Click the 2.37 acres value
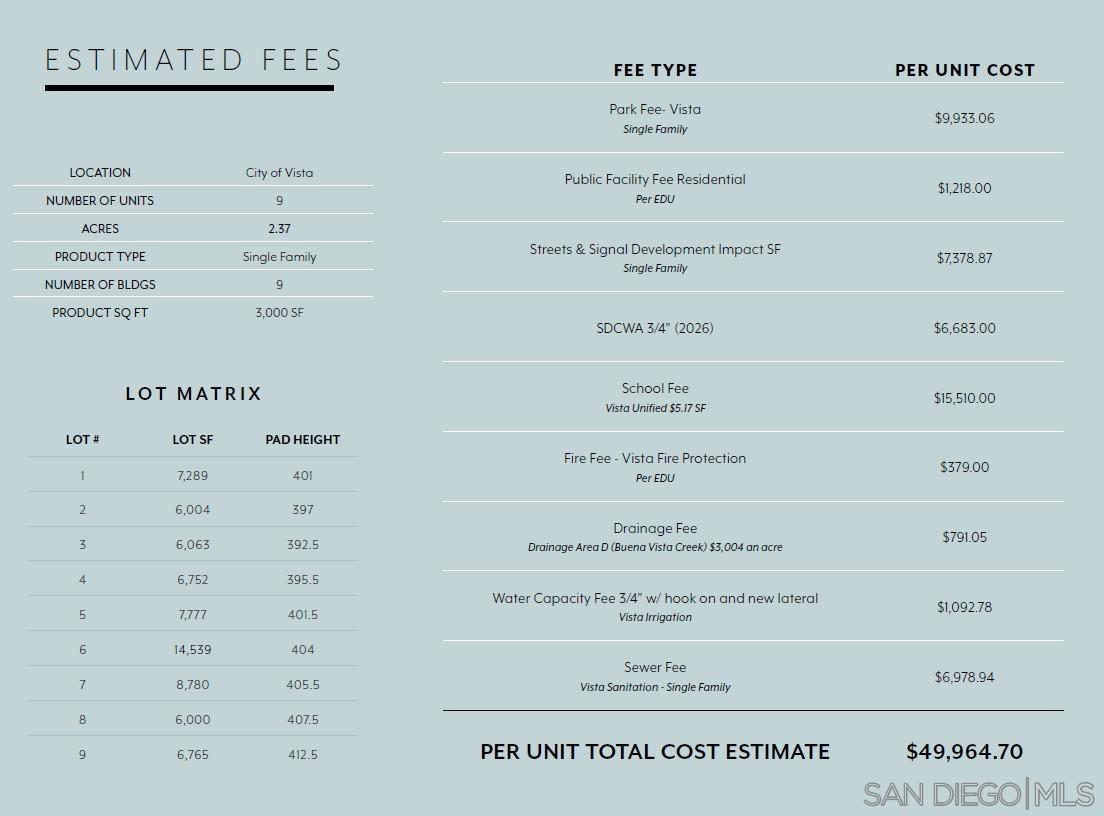1104x816 pixels. pos(279,229)
